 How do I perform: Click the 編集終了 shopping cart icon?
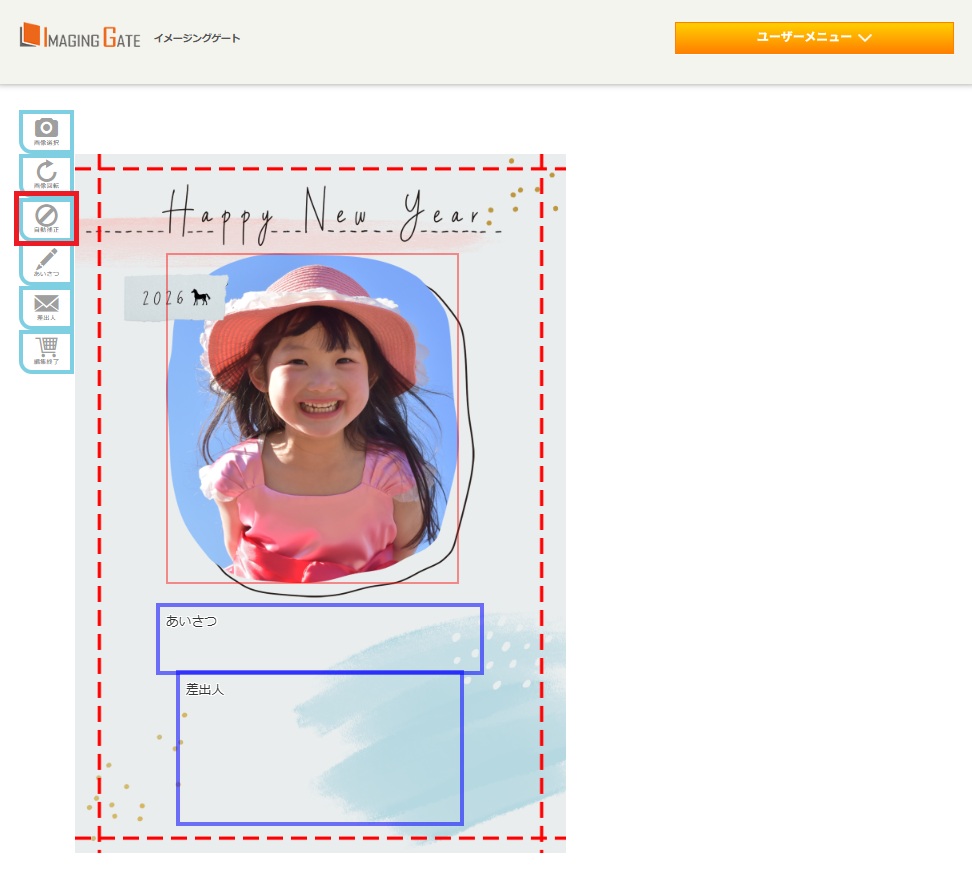click(46, 351)
